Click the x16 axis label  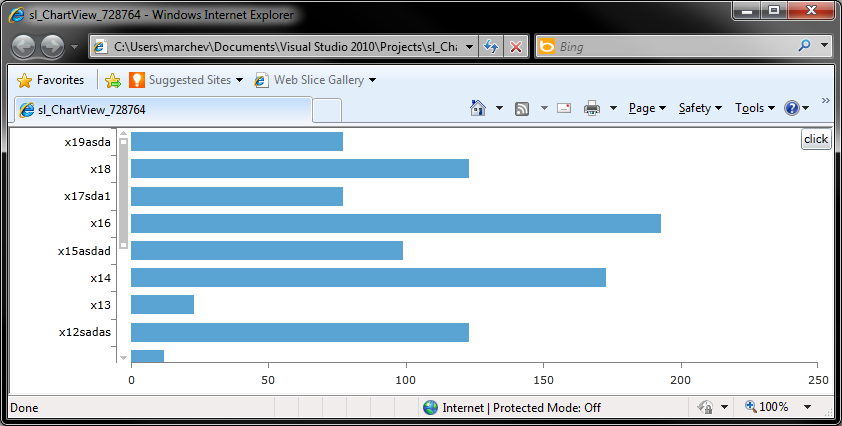[x=100, y=223]
